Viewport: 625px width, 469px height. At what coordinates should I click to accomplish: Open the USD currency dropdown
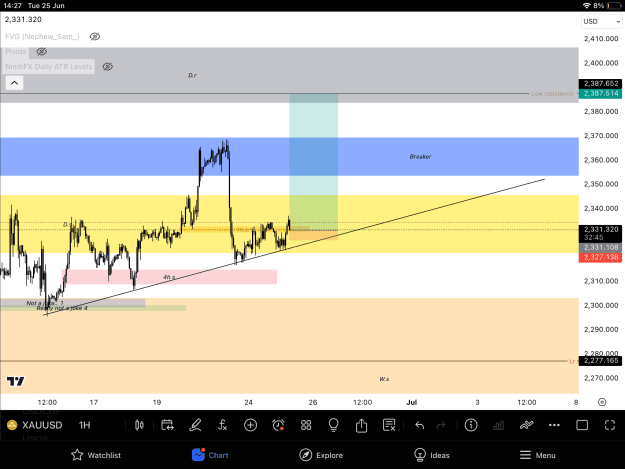[601, 22]
